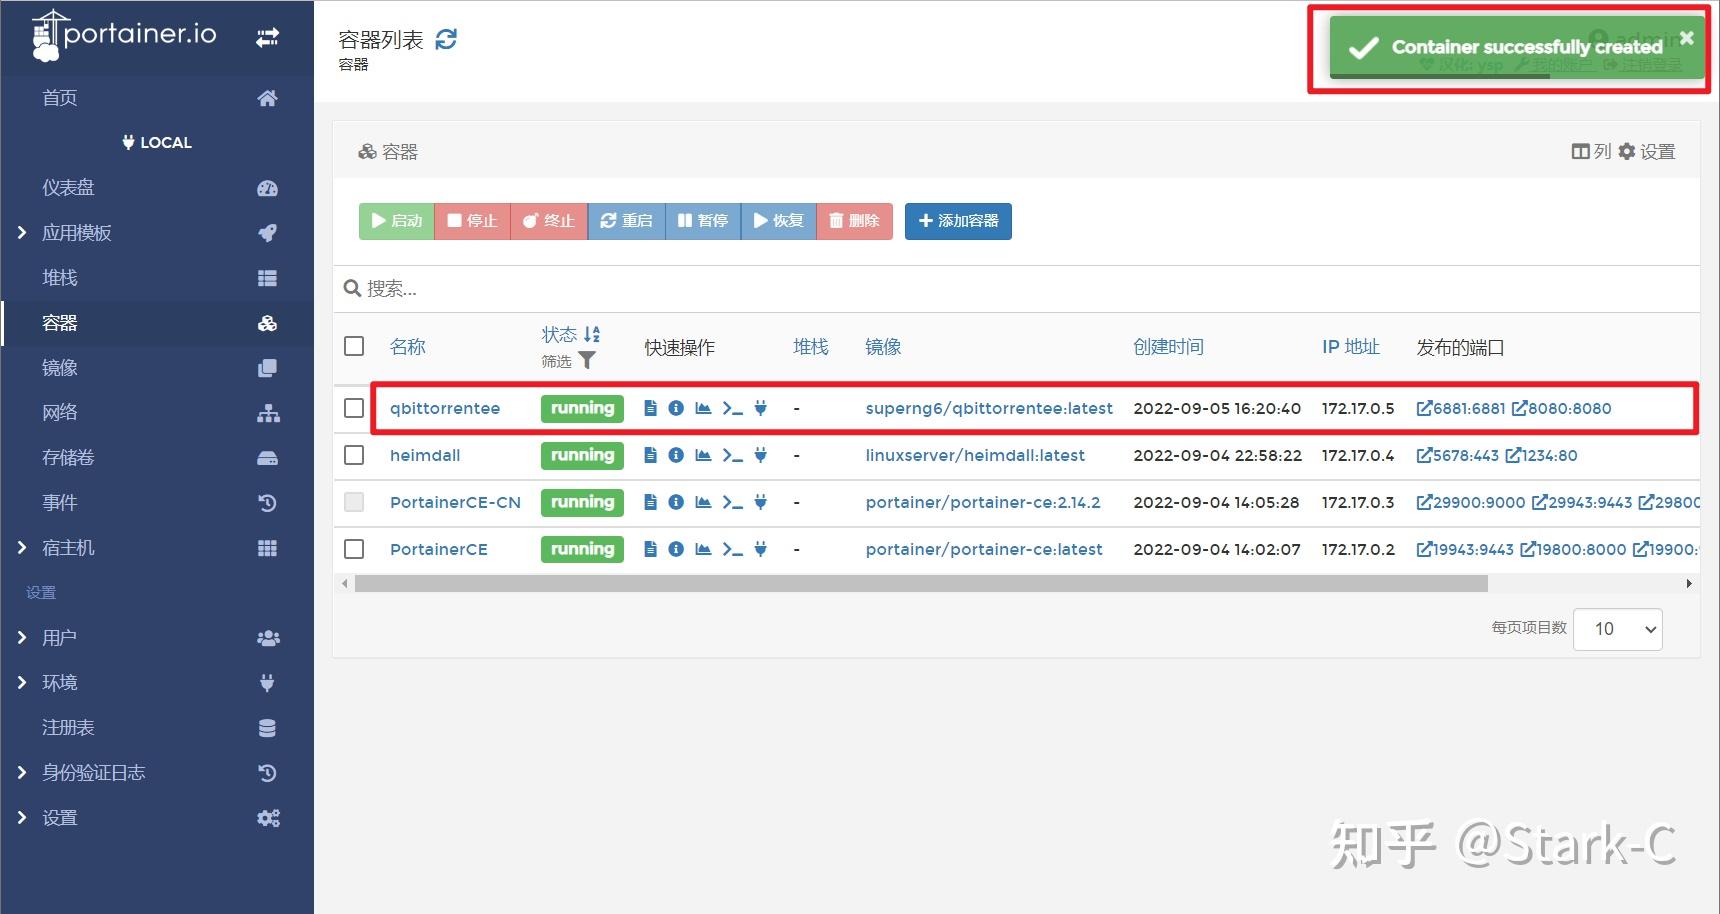The image size is (1720, 914).
Task: Select the heimdall row checkbox
Action: 354,455
